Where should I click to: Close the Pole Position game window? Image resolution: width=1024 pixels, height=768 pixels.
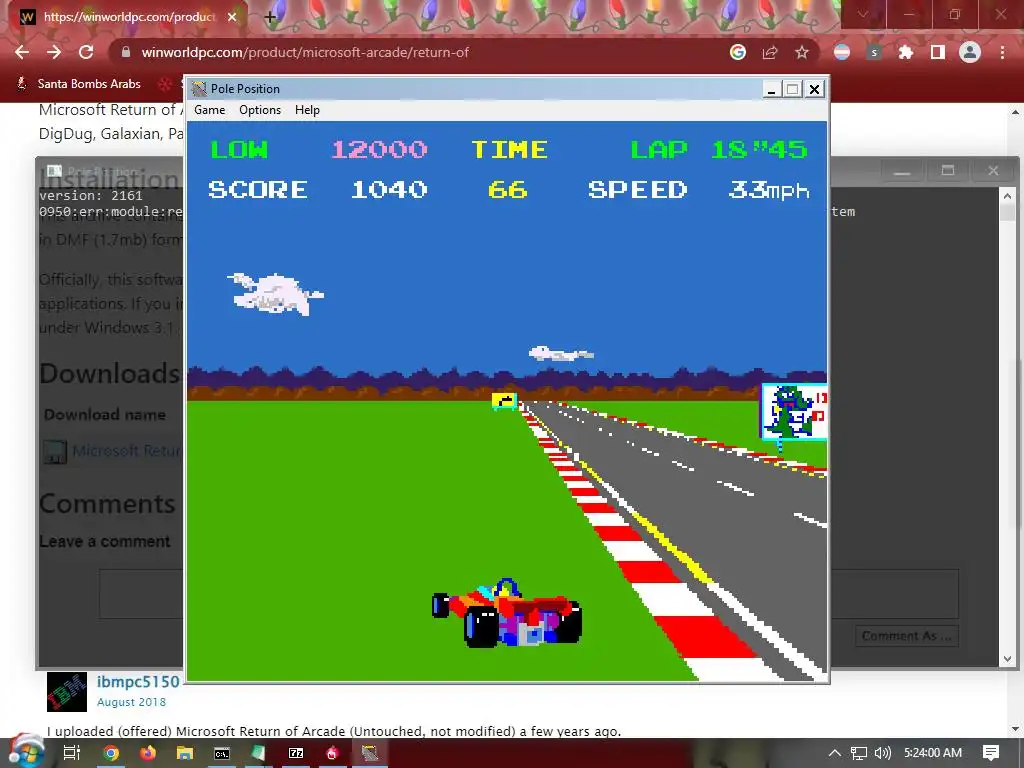814,89
